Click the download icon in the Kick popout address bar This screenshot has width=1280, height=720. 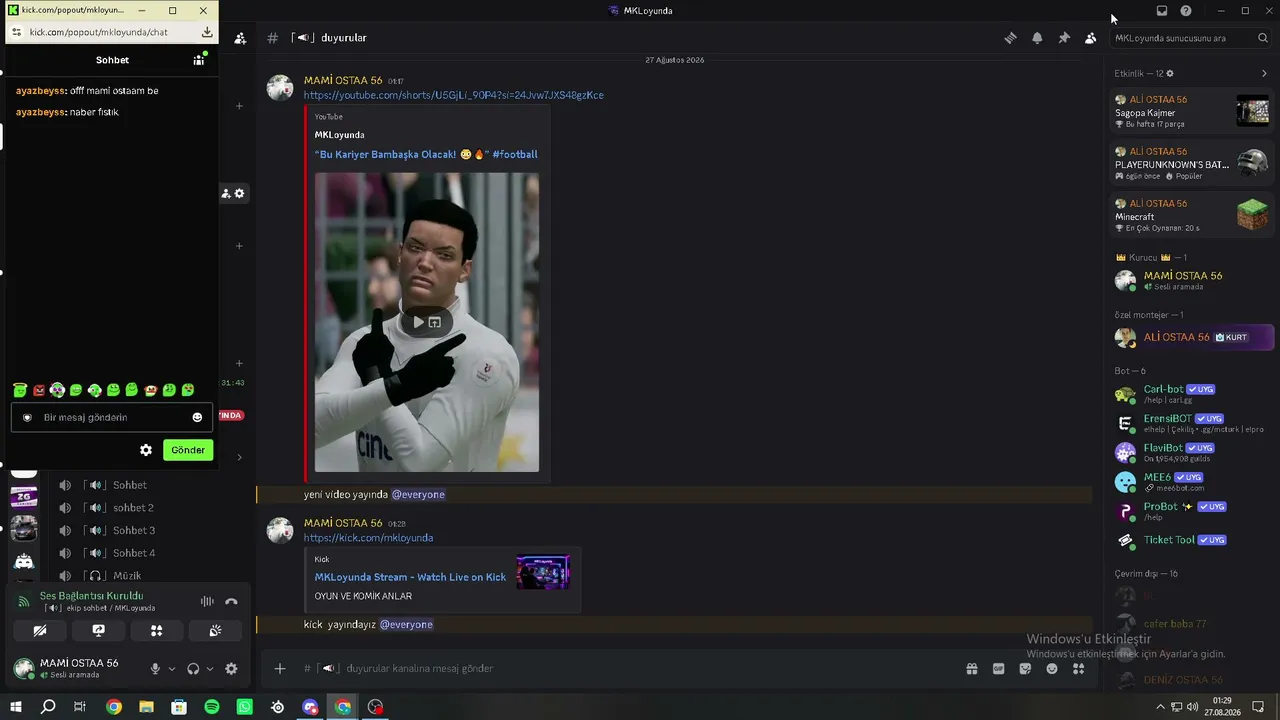[x=207, y=32]
